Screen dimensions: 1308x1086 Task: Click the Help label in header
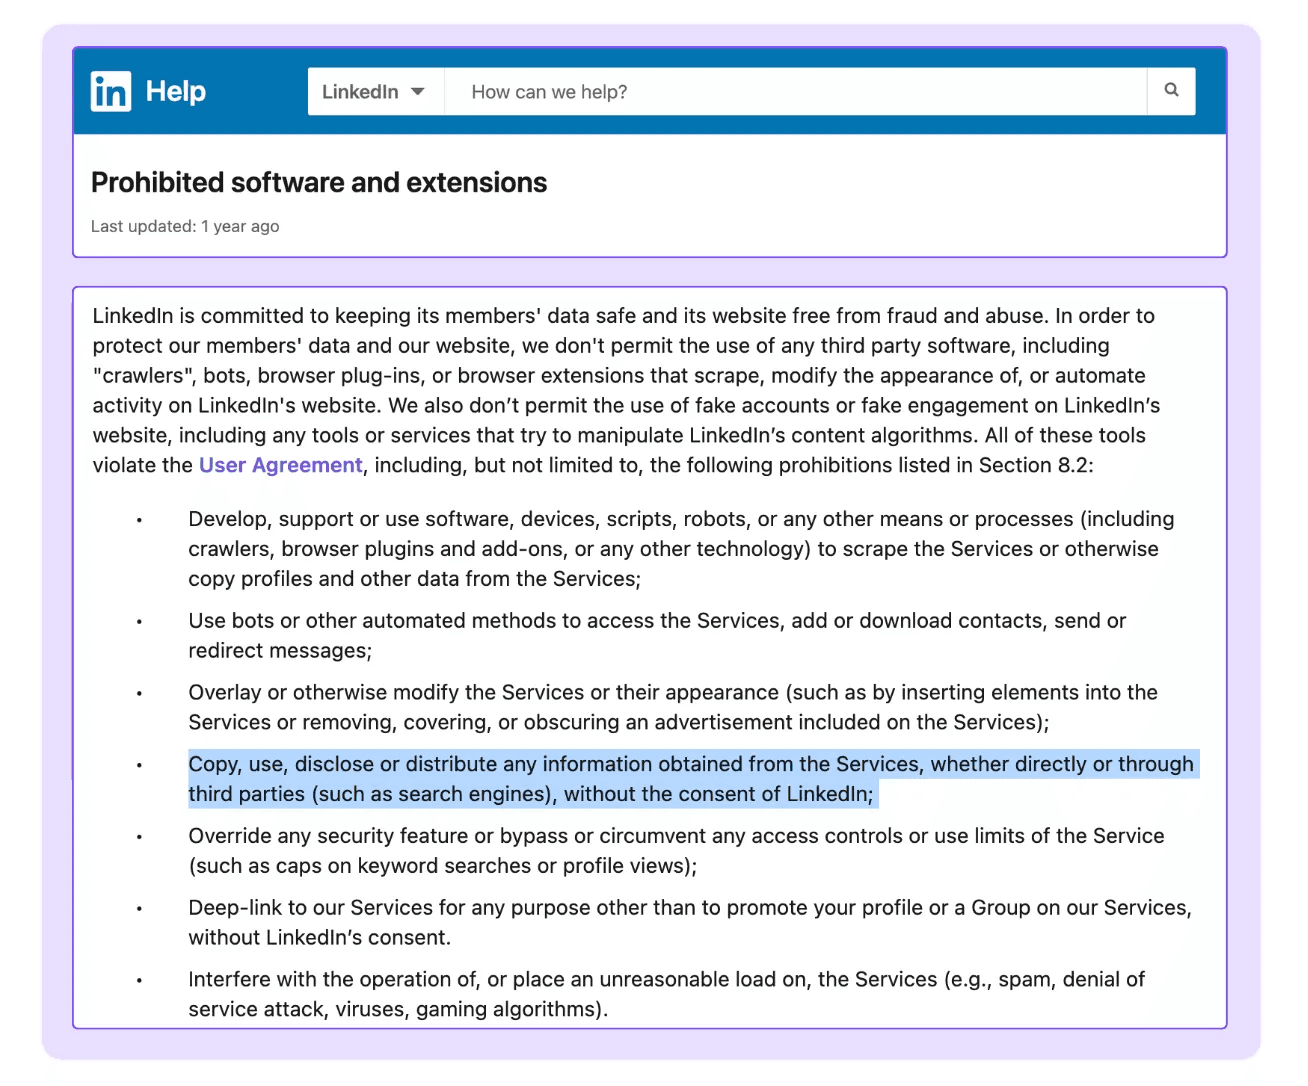pyautogui.click(x=176, y=91)
